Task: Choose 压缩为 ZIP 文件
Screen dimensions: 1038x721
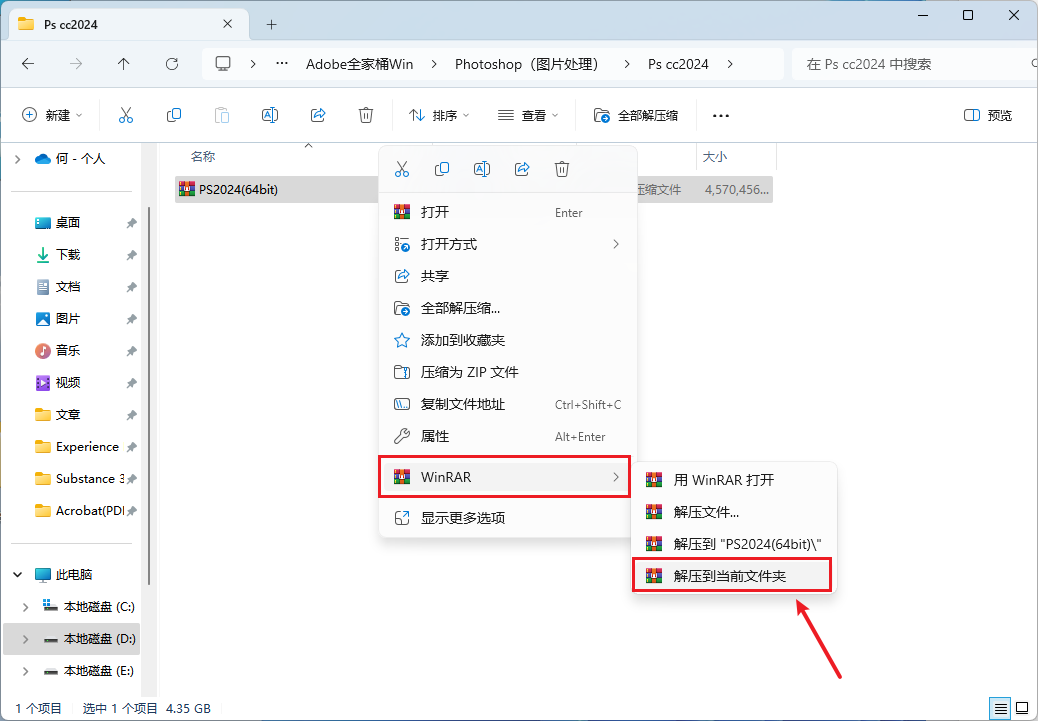Action: [x=508, y=372]
